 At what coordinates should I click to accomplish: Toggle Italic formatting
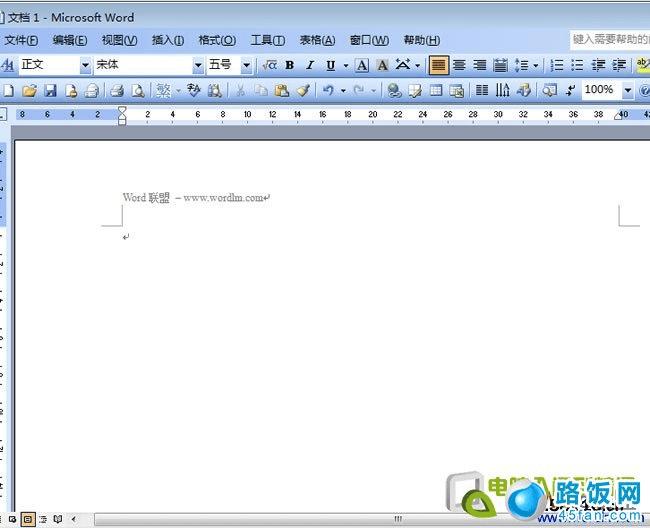point(310,65)
